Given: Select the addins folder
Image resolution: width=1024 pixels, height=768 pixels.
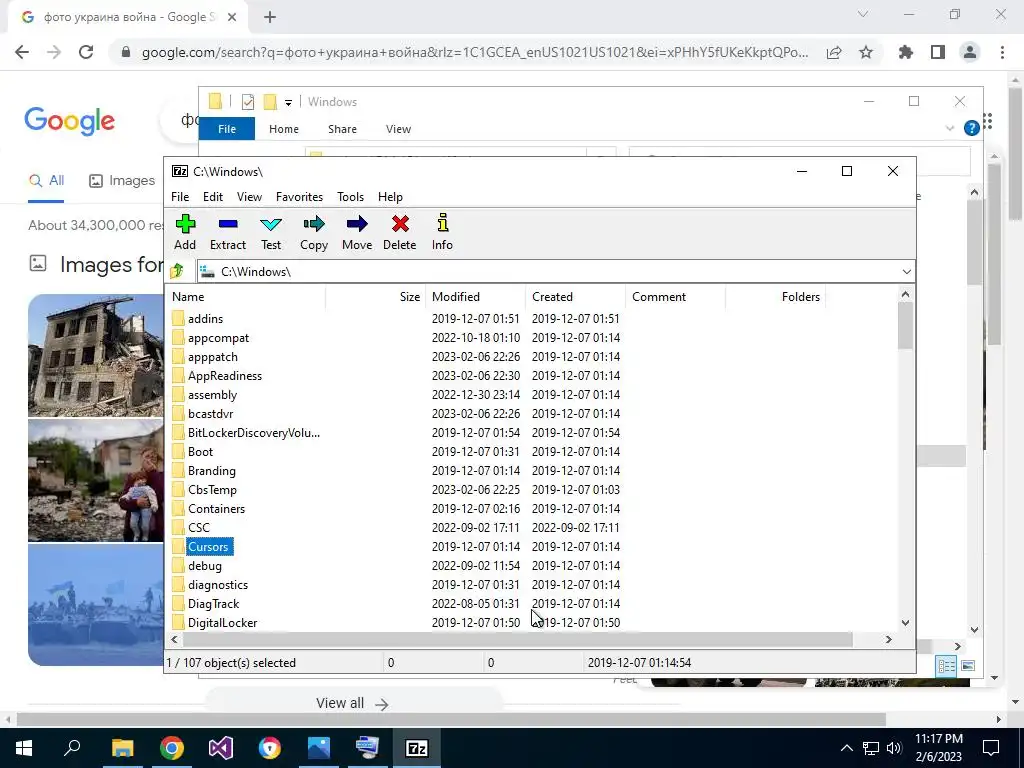Looking at the screenshot, I should click(205, 319).
